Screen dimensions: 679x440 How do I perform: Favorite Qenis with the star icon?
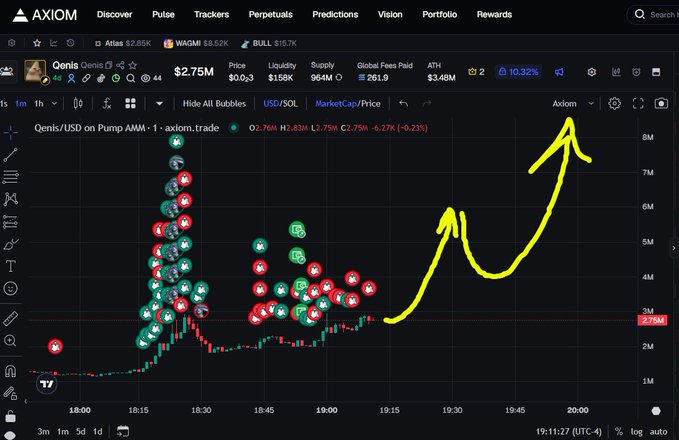coord(133,65)
